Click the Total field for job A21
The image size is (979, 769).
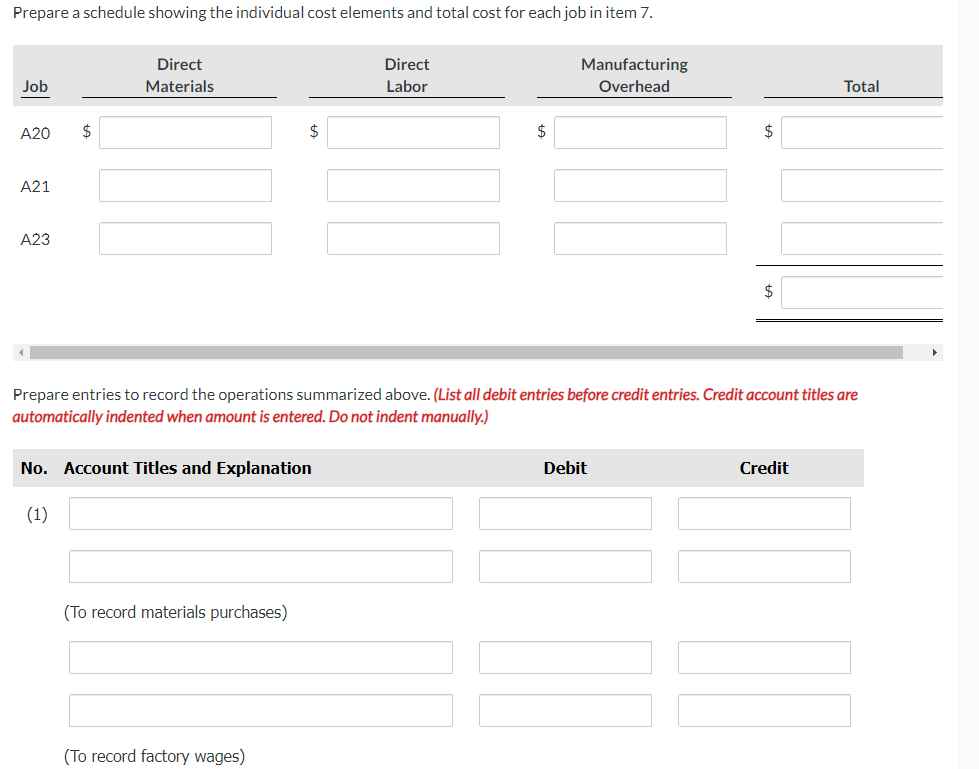coord(865,184)
